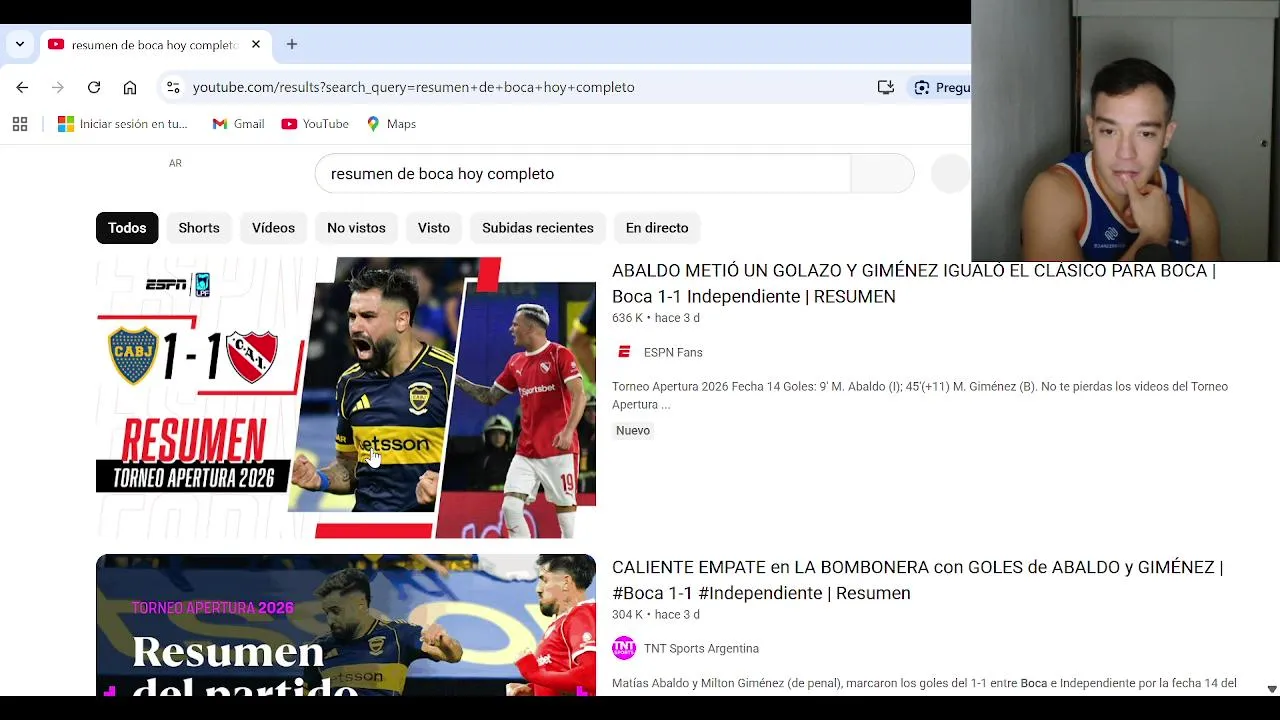This screenshot has width=1280, height=720.
Task: Open the tab search dropdown arrow
Action: coord(19,44)
